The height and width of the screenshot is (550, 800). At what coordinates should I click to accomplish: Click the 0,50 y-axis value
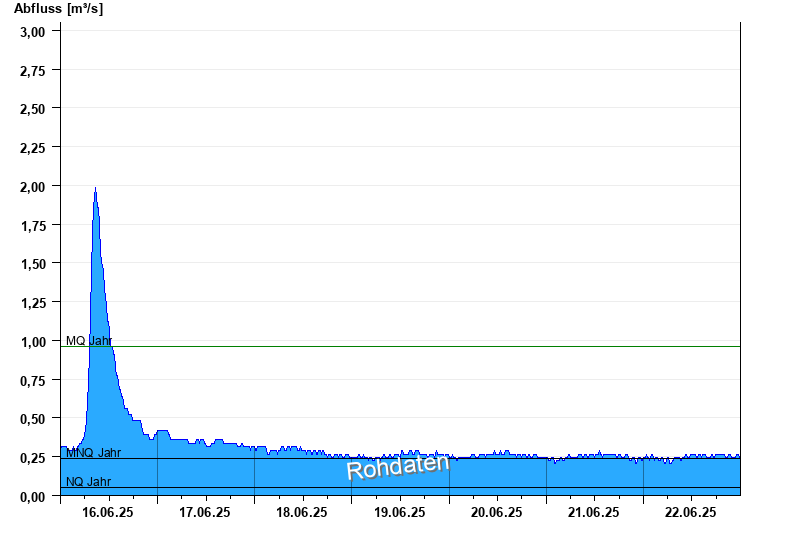point(33,419)
